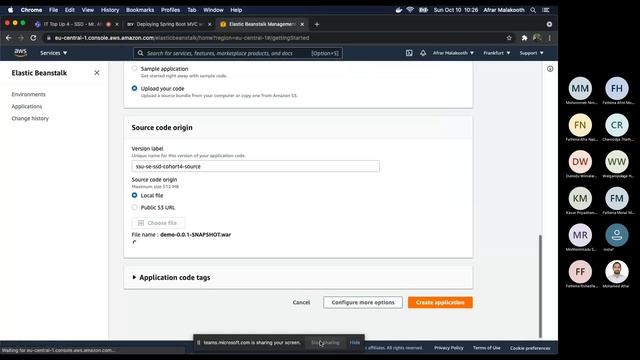Select participant FN avatar
The width and height of the screenshot is (640, 360).
coord(580,125)
